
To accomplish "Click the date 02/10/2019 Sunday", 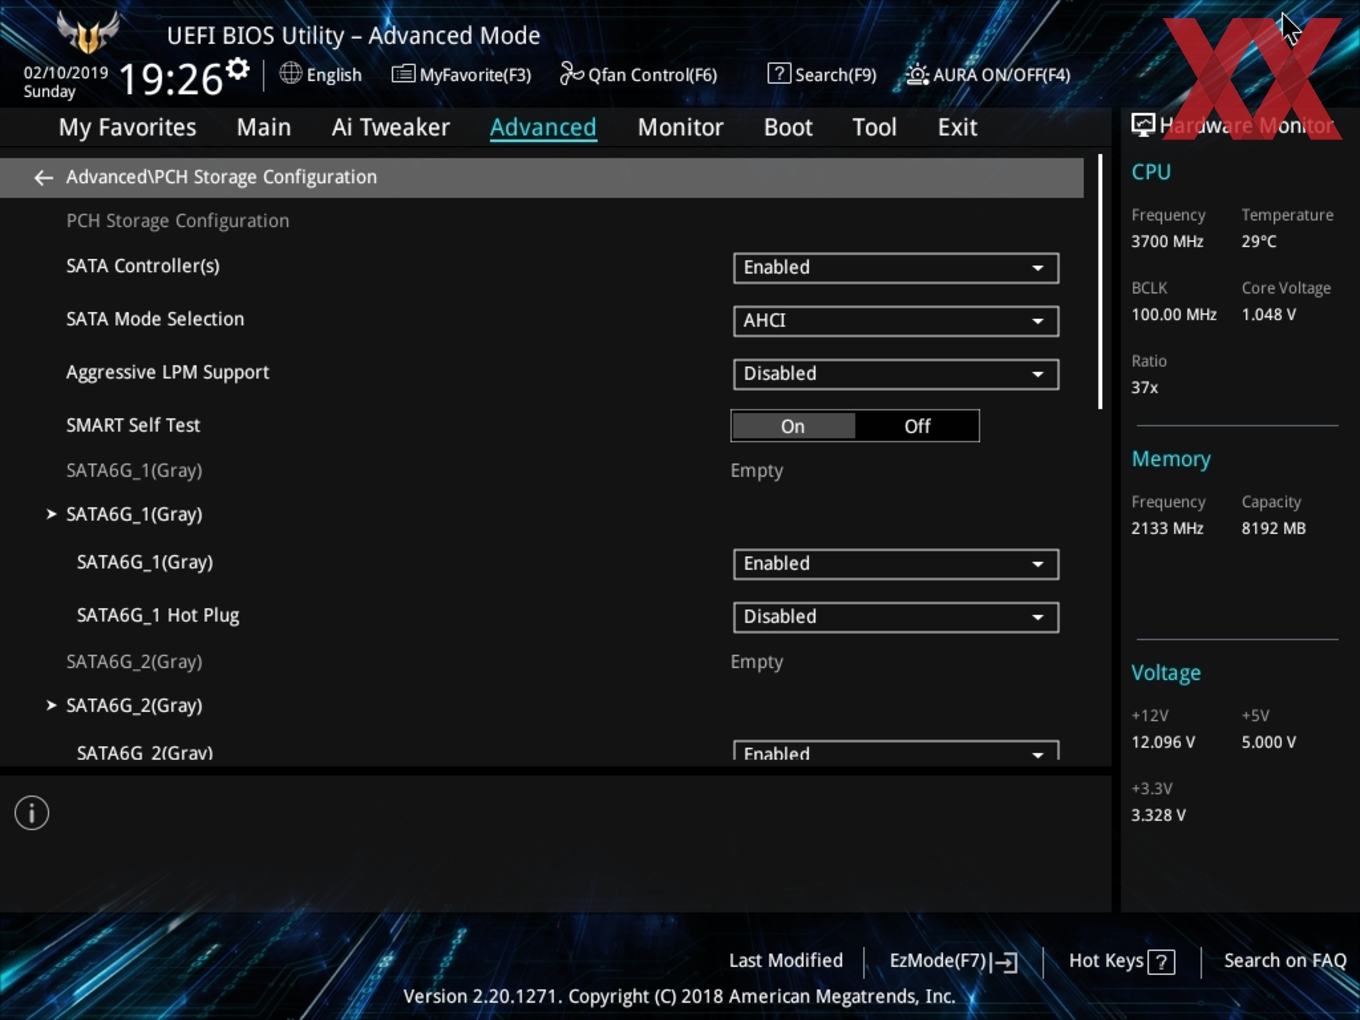I will (x=66, y=82).
